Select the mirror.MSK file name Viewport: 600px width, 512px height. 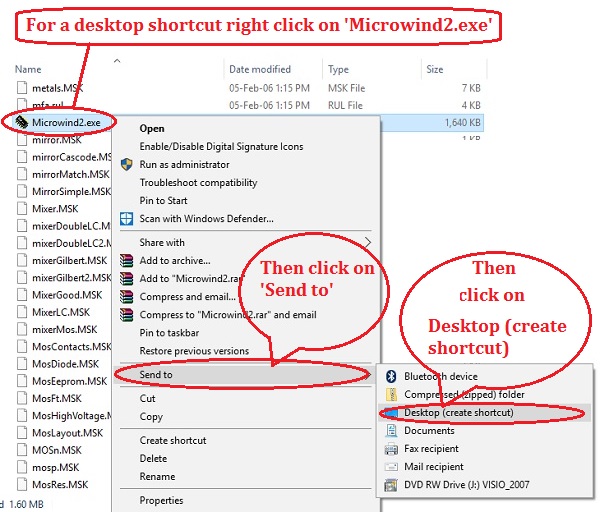pyautogui.click(x=57, y=140)
